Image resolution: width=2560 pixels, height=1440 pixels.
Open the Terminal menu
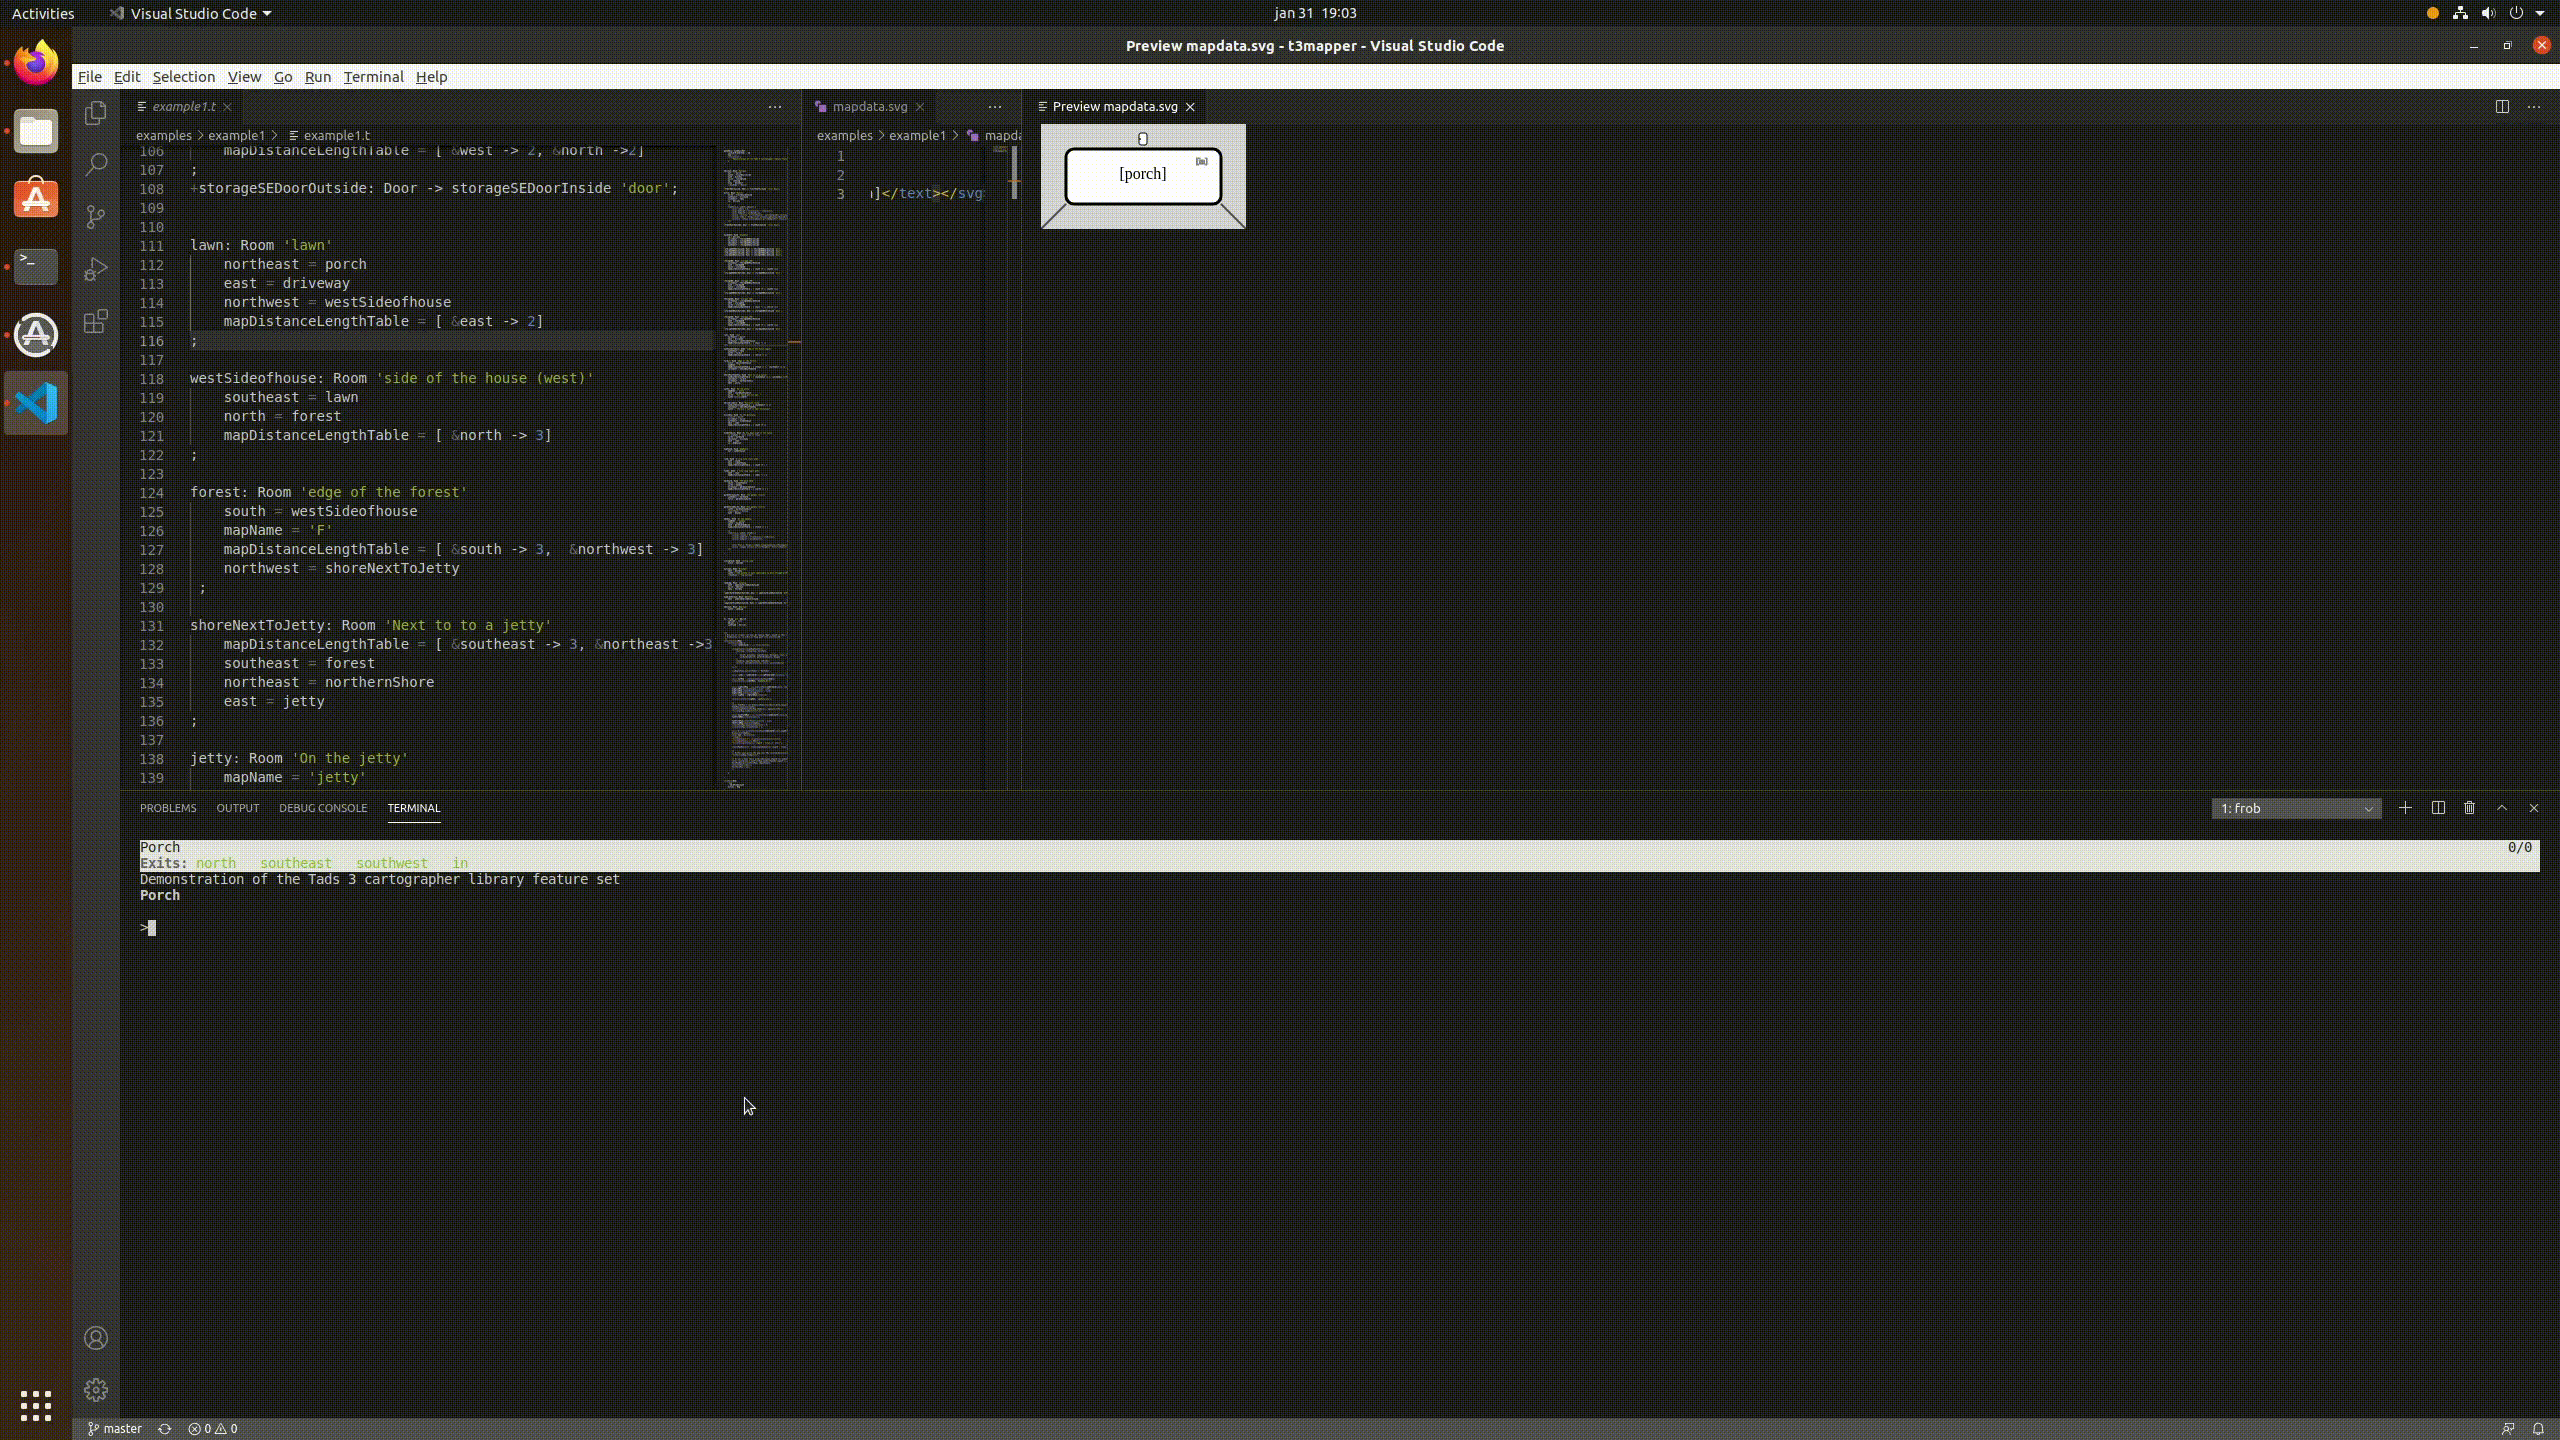point(373,77)
